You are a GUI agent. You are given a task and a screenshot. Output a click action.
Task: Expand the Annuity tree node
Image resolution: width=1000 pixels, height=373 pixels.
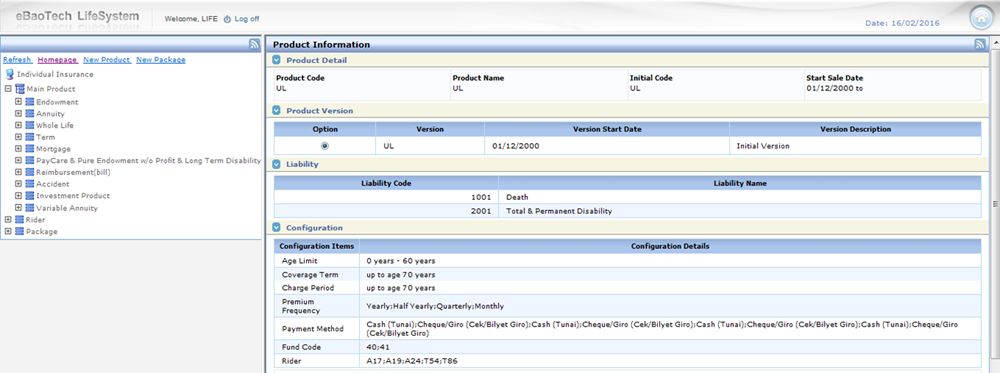18,113
